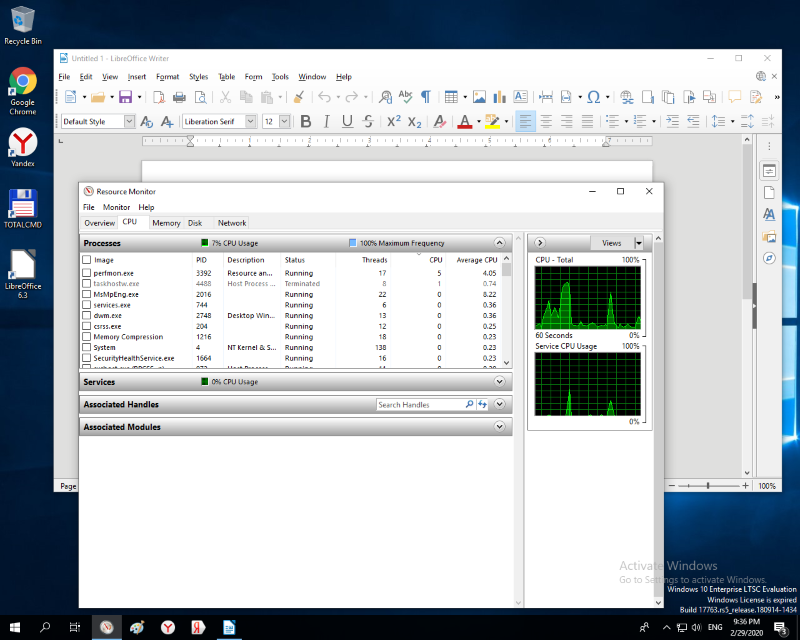800x640 pixels.
Task: Click the Justified alignment icon
Action: [587, 121]
